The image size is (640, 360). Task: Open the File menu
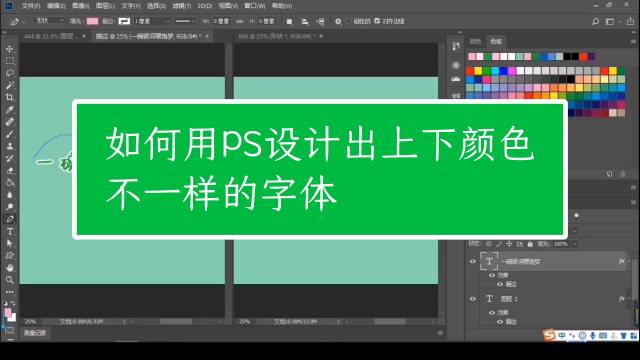tap(31, 6)
